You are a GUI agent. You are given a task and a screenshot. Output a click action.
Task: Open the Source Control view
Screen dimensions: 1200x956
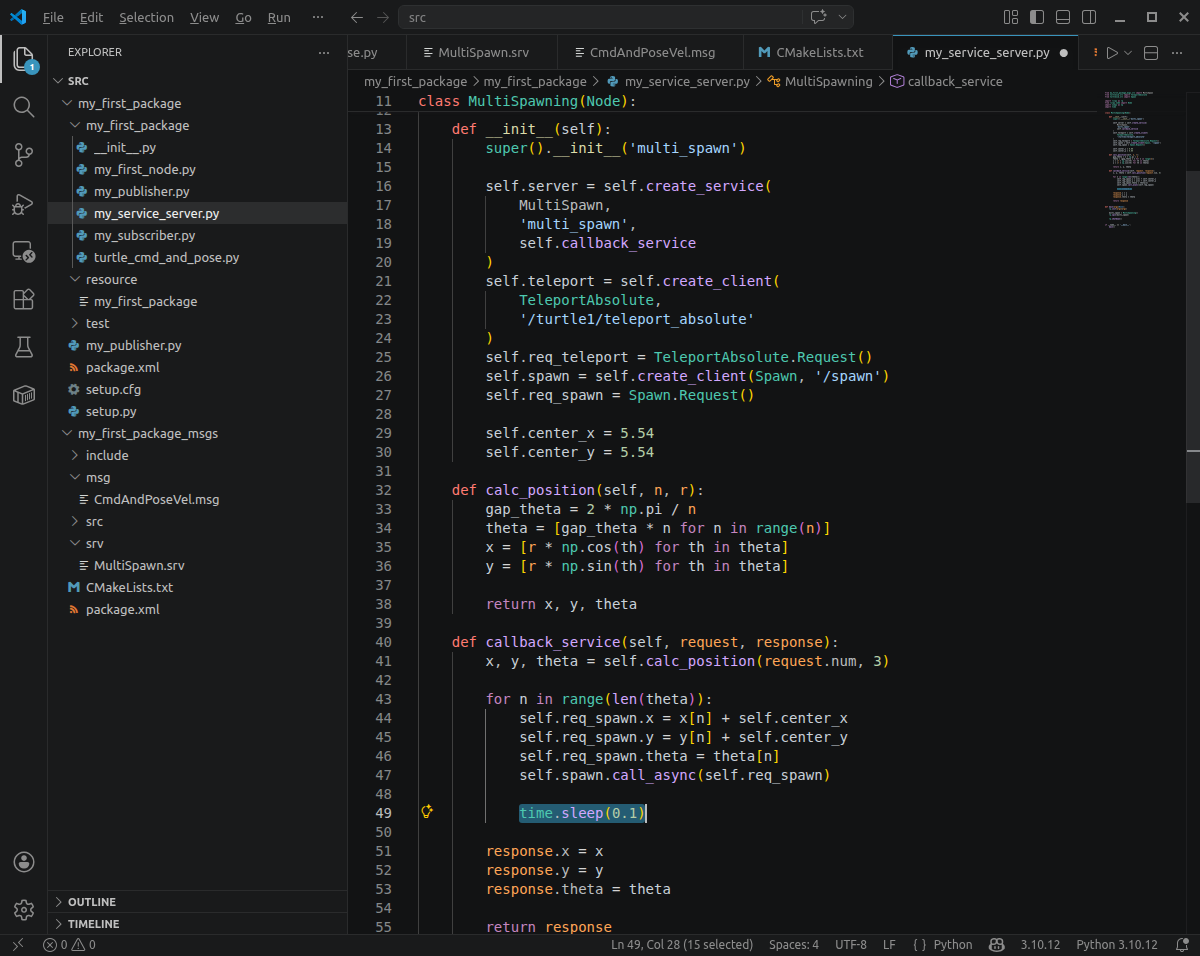coord(24,155)
